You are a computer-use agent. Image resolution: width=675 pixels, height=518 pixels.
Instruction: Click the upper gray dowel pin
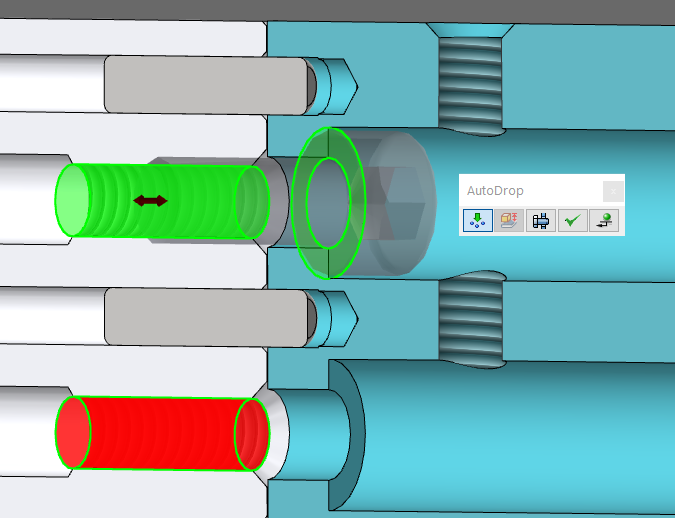coord(208,85)
